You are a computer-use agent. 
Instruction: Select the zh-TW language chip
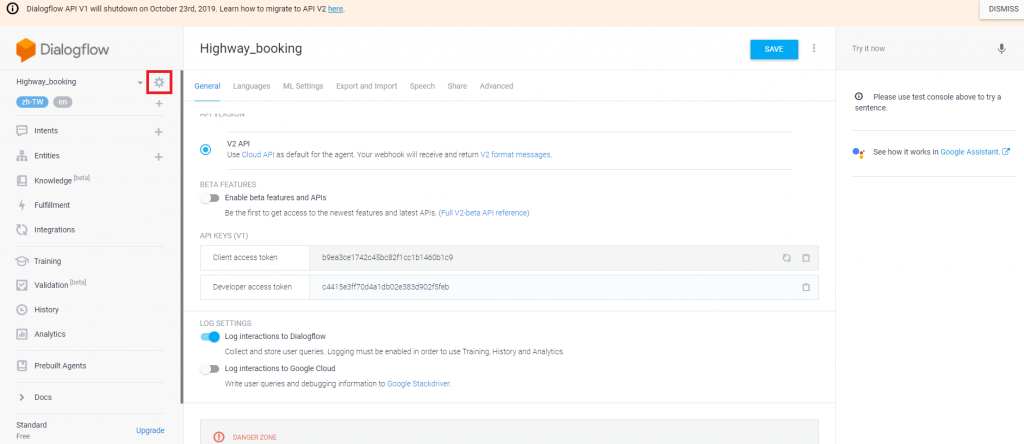point(33,102)
